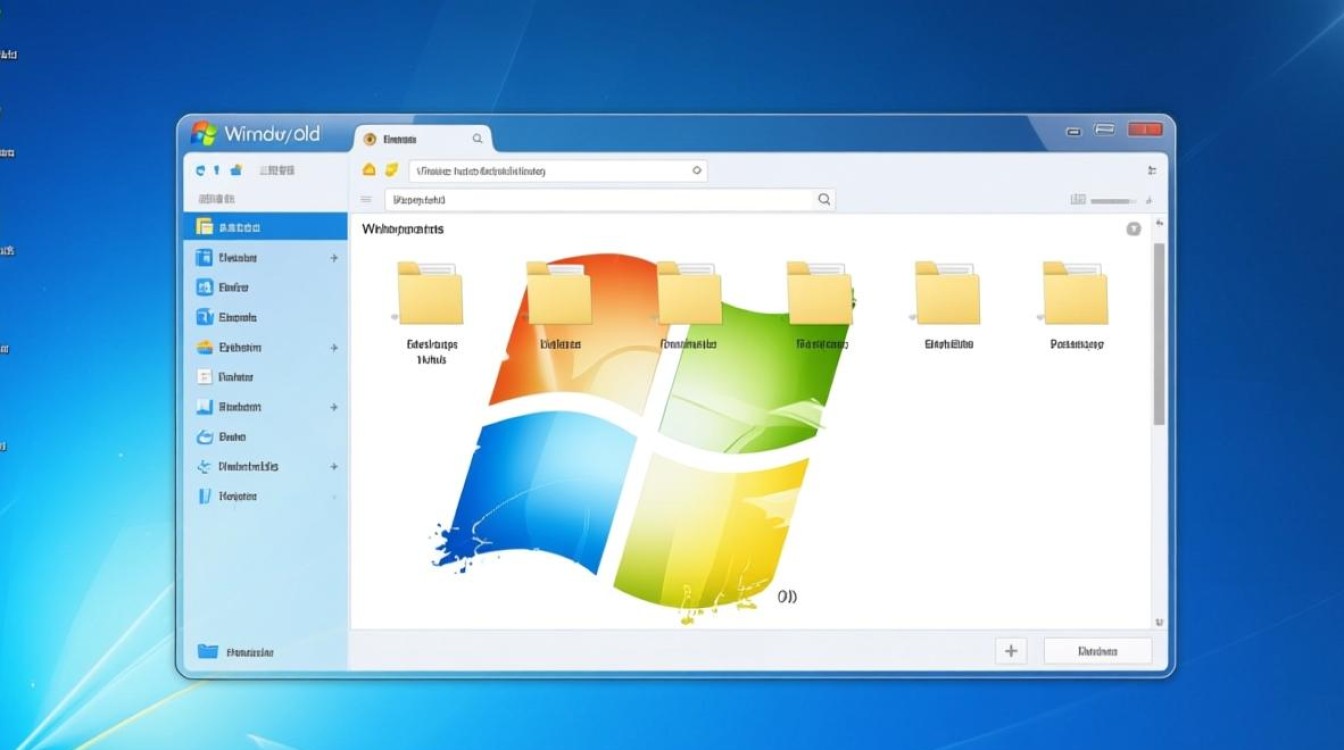Click the folder icon at the bottom of the sidebar
This screenshot has width=1344, height=750.
coord(211,651)
